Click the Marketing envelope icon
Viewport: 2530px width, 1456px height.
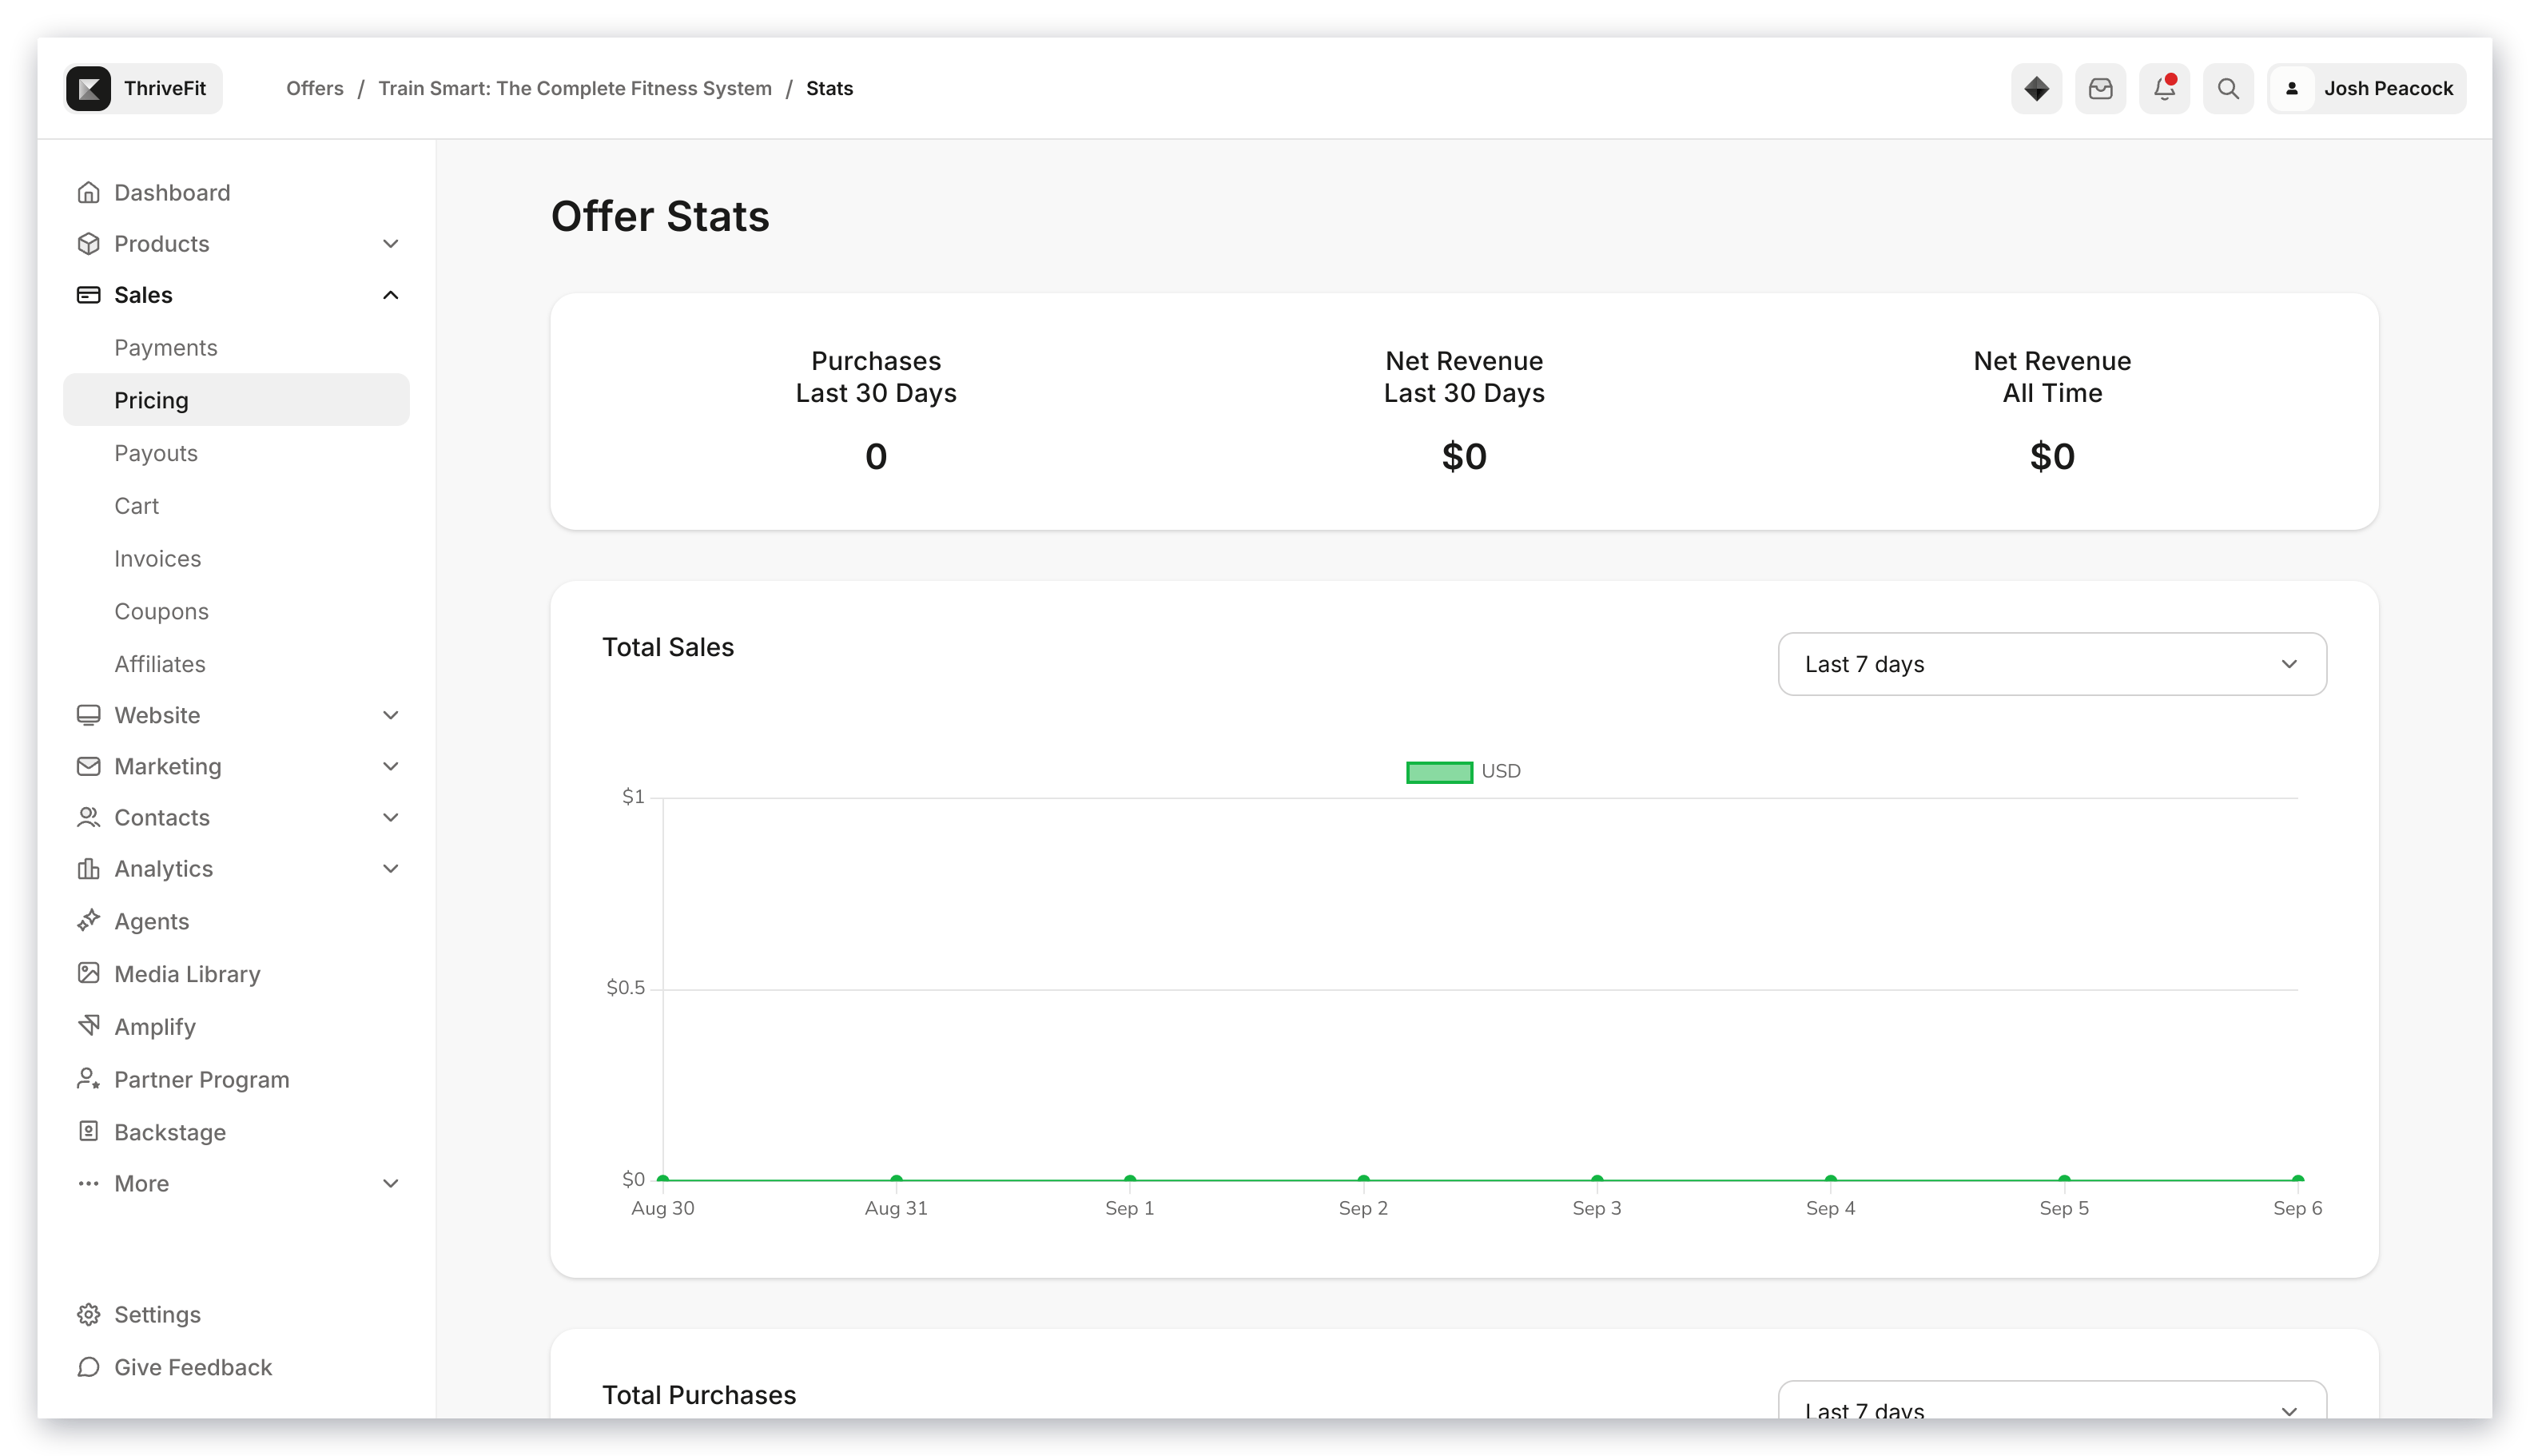pyautogui.click(x=88, y=766)
